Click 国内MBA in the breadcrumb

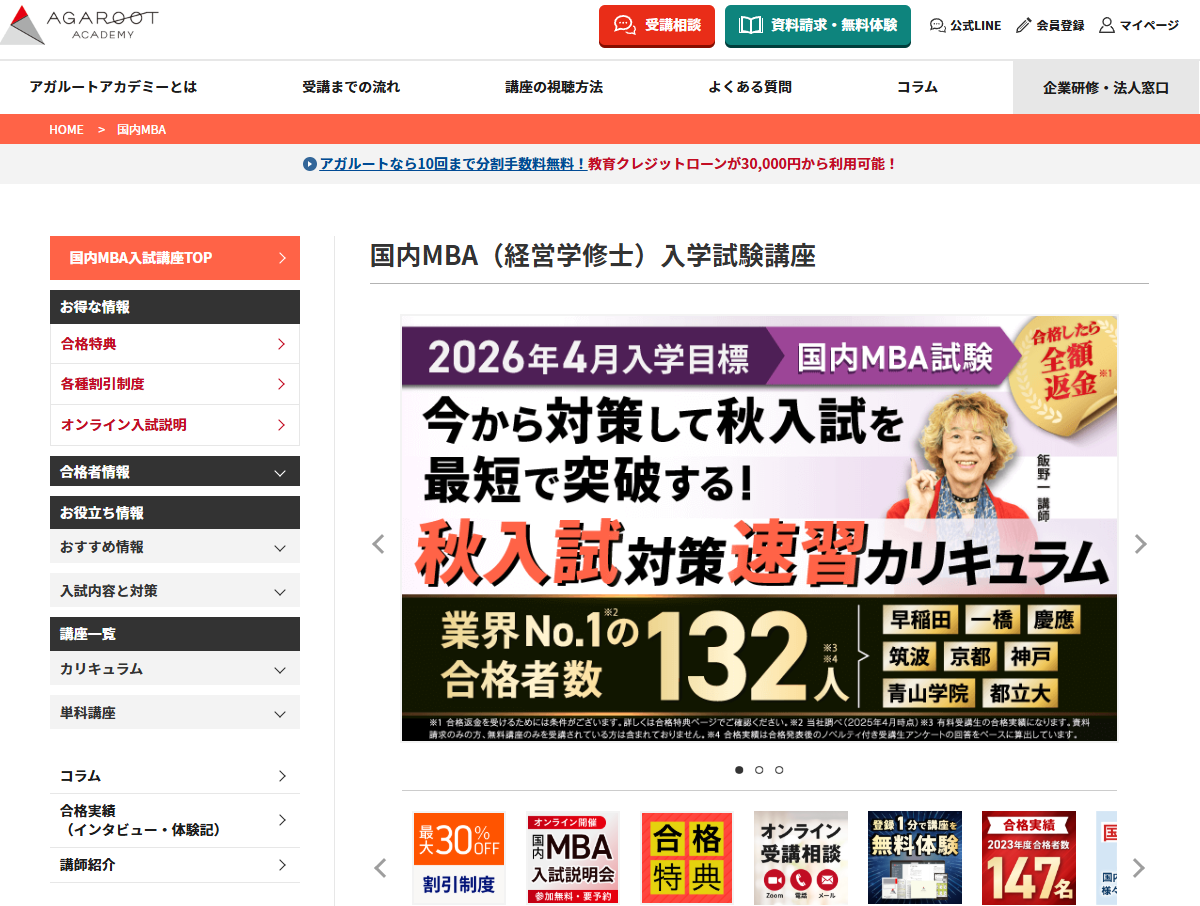(141, 130)
